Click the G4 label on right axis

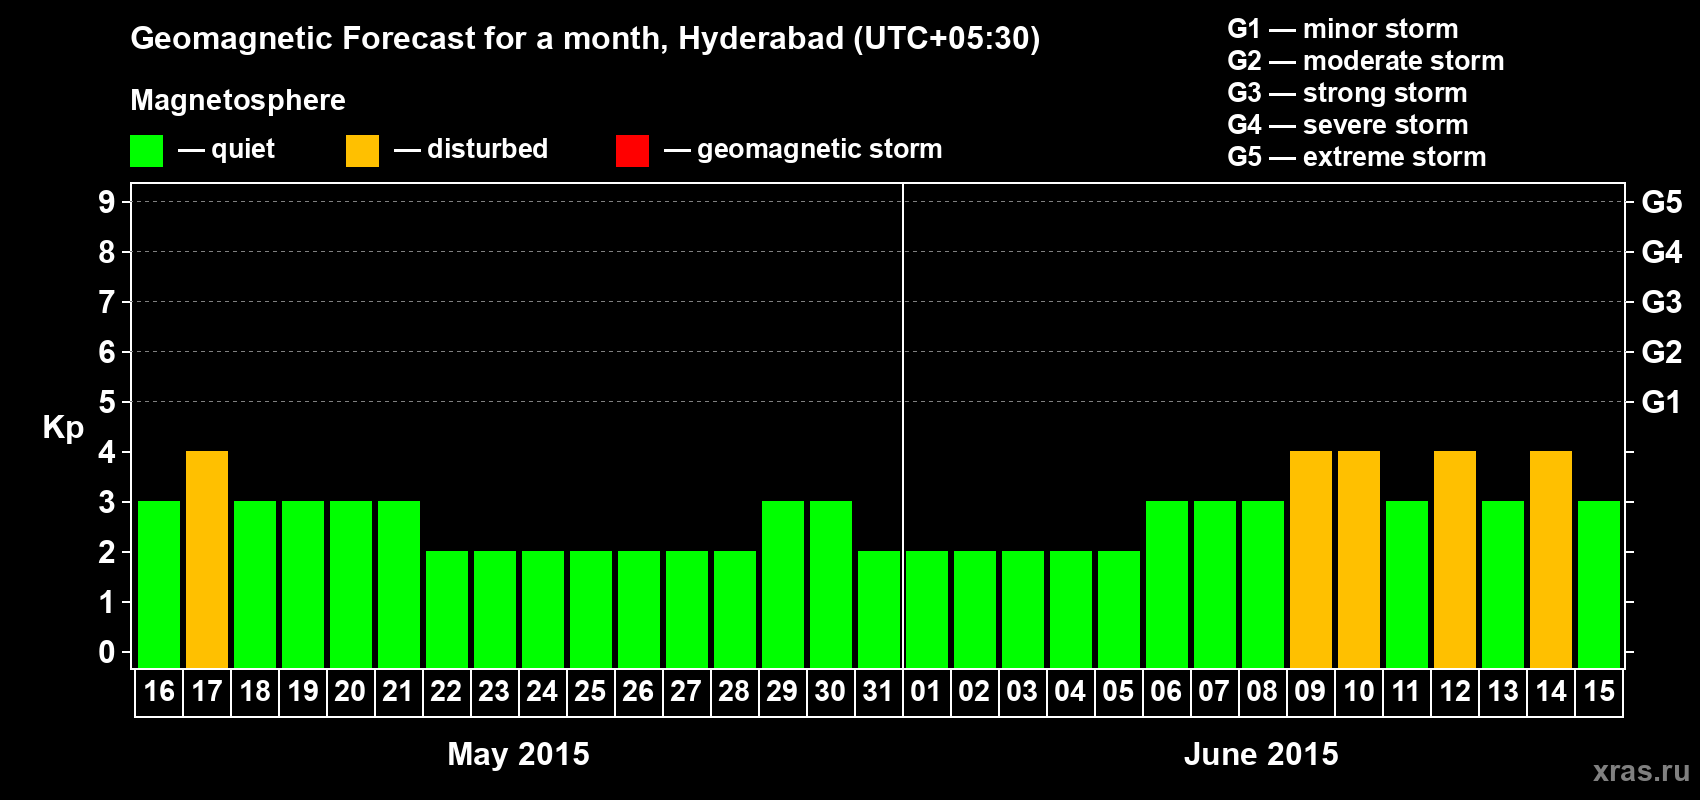click(1662, 252)
